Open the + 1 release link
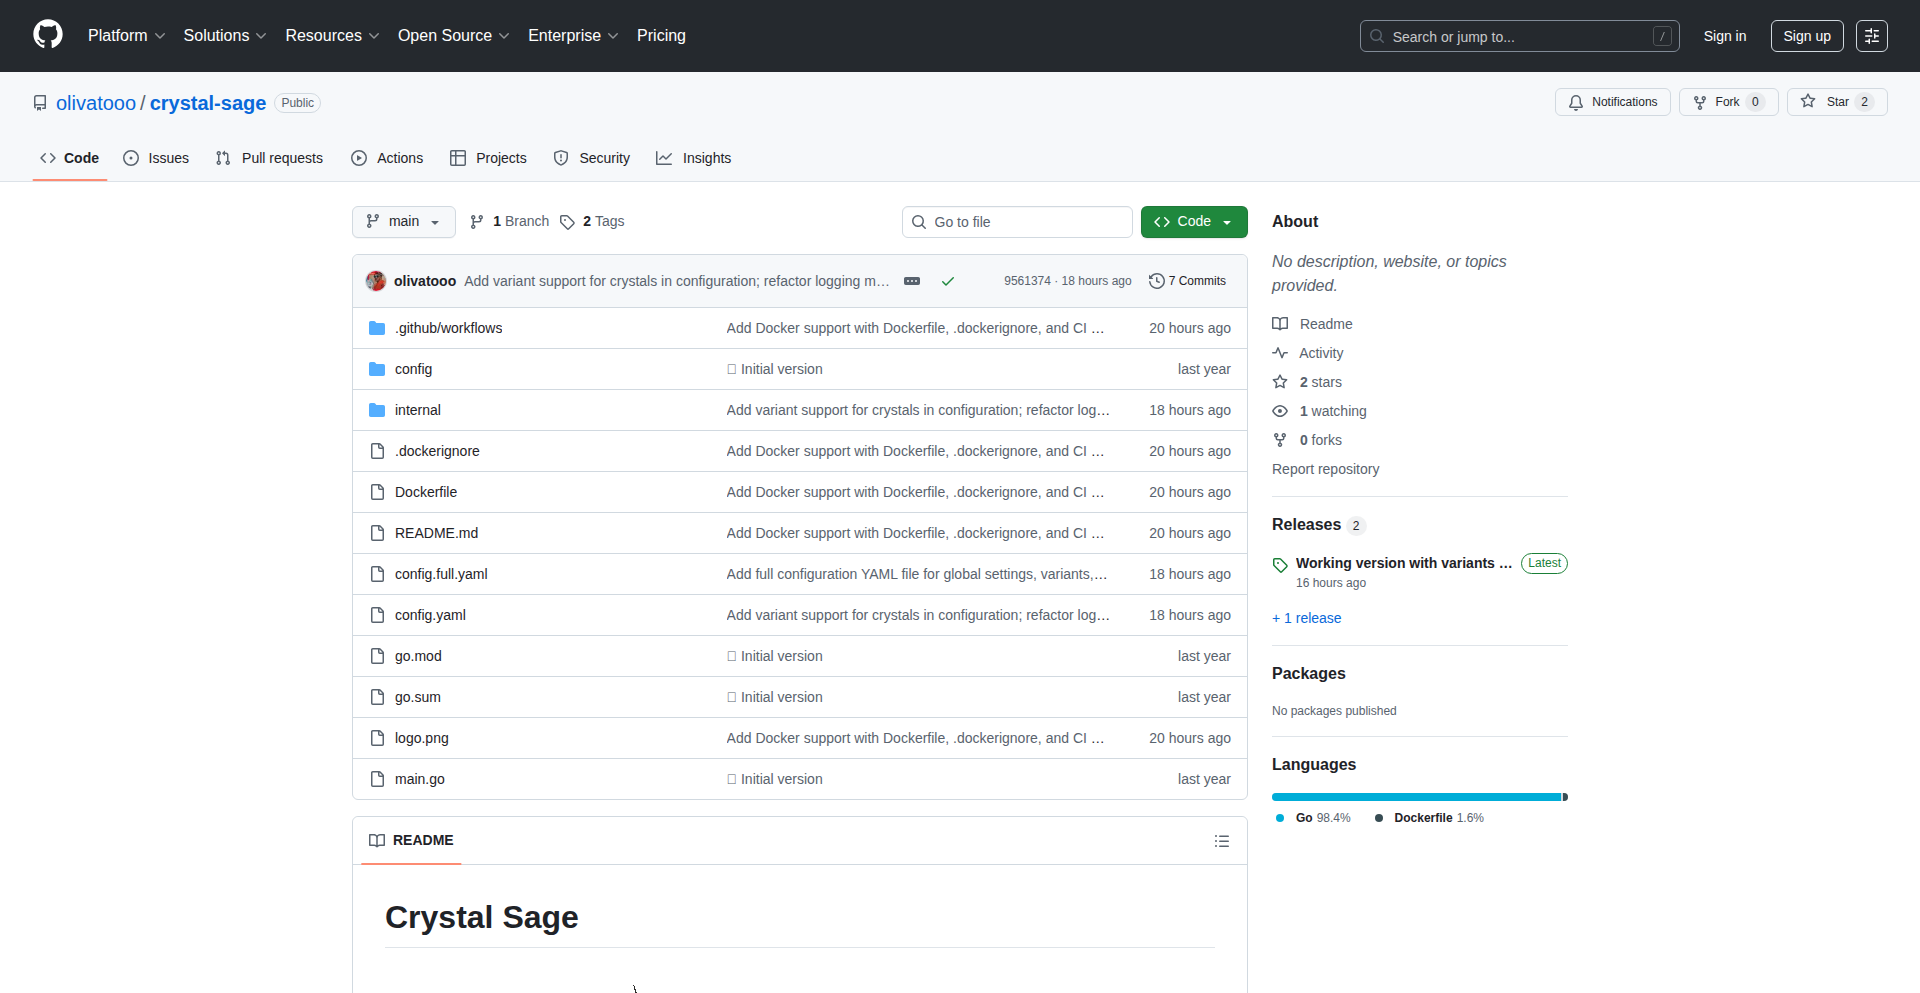The width and height of the screenshot is (1920, 993). pos(1306,618)
